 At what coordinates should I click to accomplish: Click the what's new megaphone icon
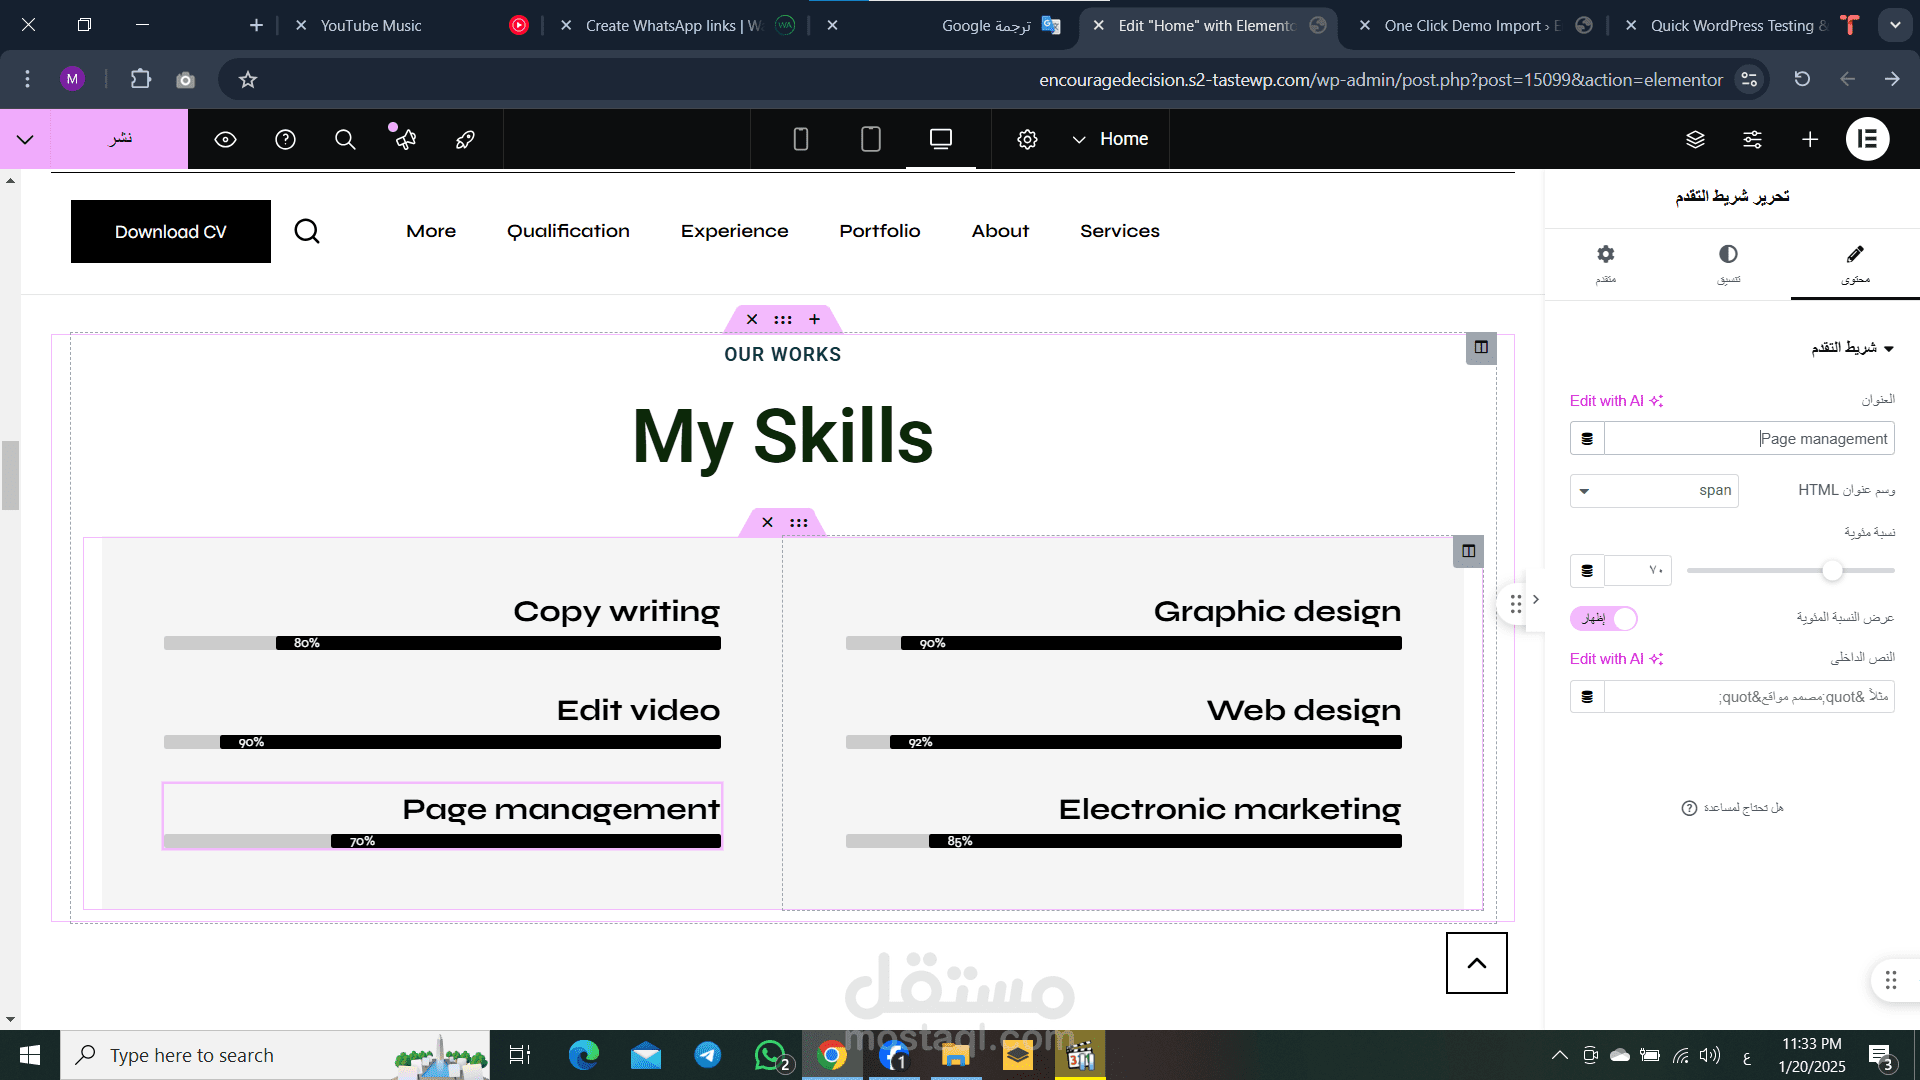[405, 139]
